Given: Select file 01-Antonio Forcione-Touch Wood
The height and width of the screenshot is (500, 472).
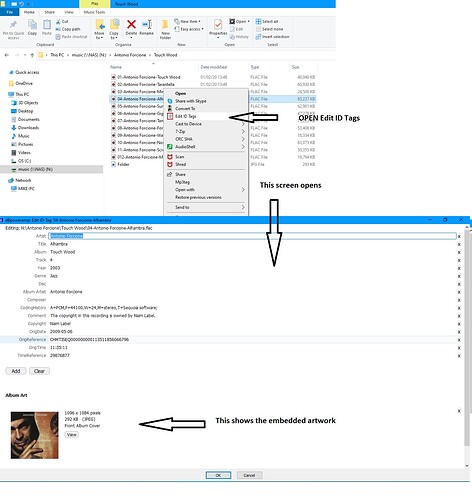Looking at the screenshot, I should pyautogui.click(x=149, y=77).
